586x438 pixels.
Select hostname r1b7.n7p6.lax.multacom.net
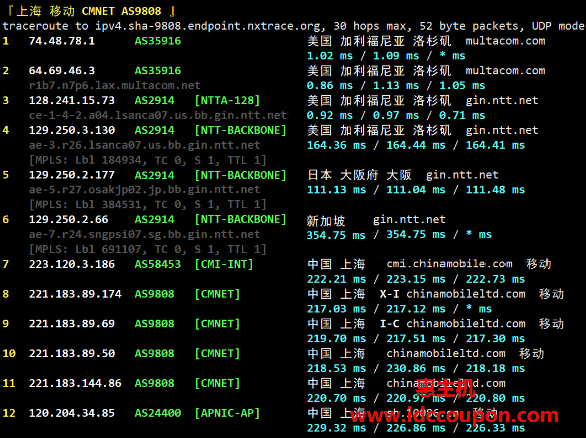115,86
